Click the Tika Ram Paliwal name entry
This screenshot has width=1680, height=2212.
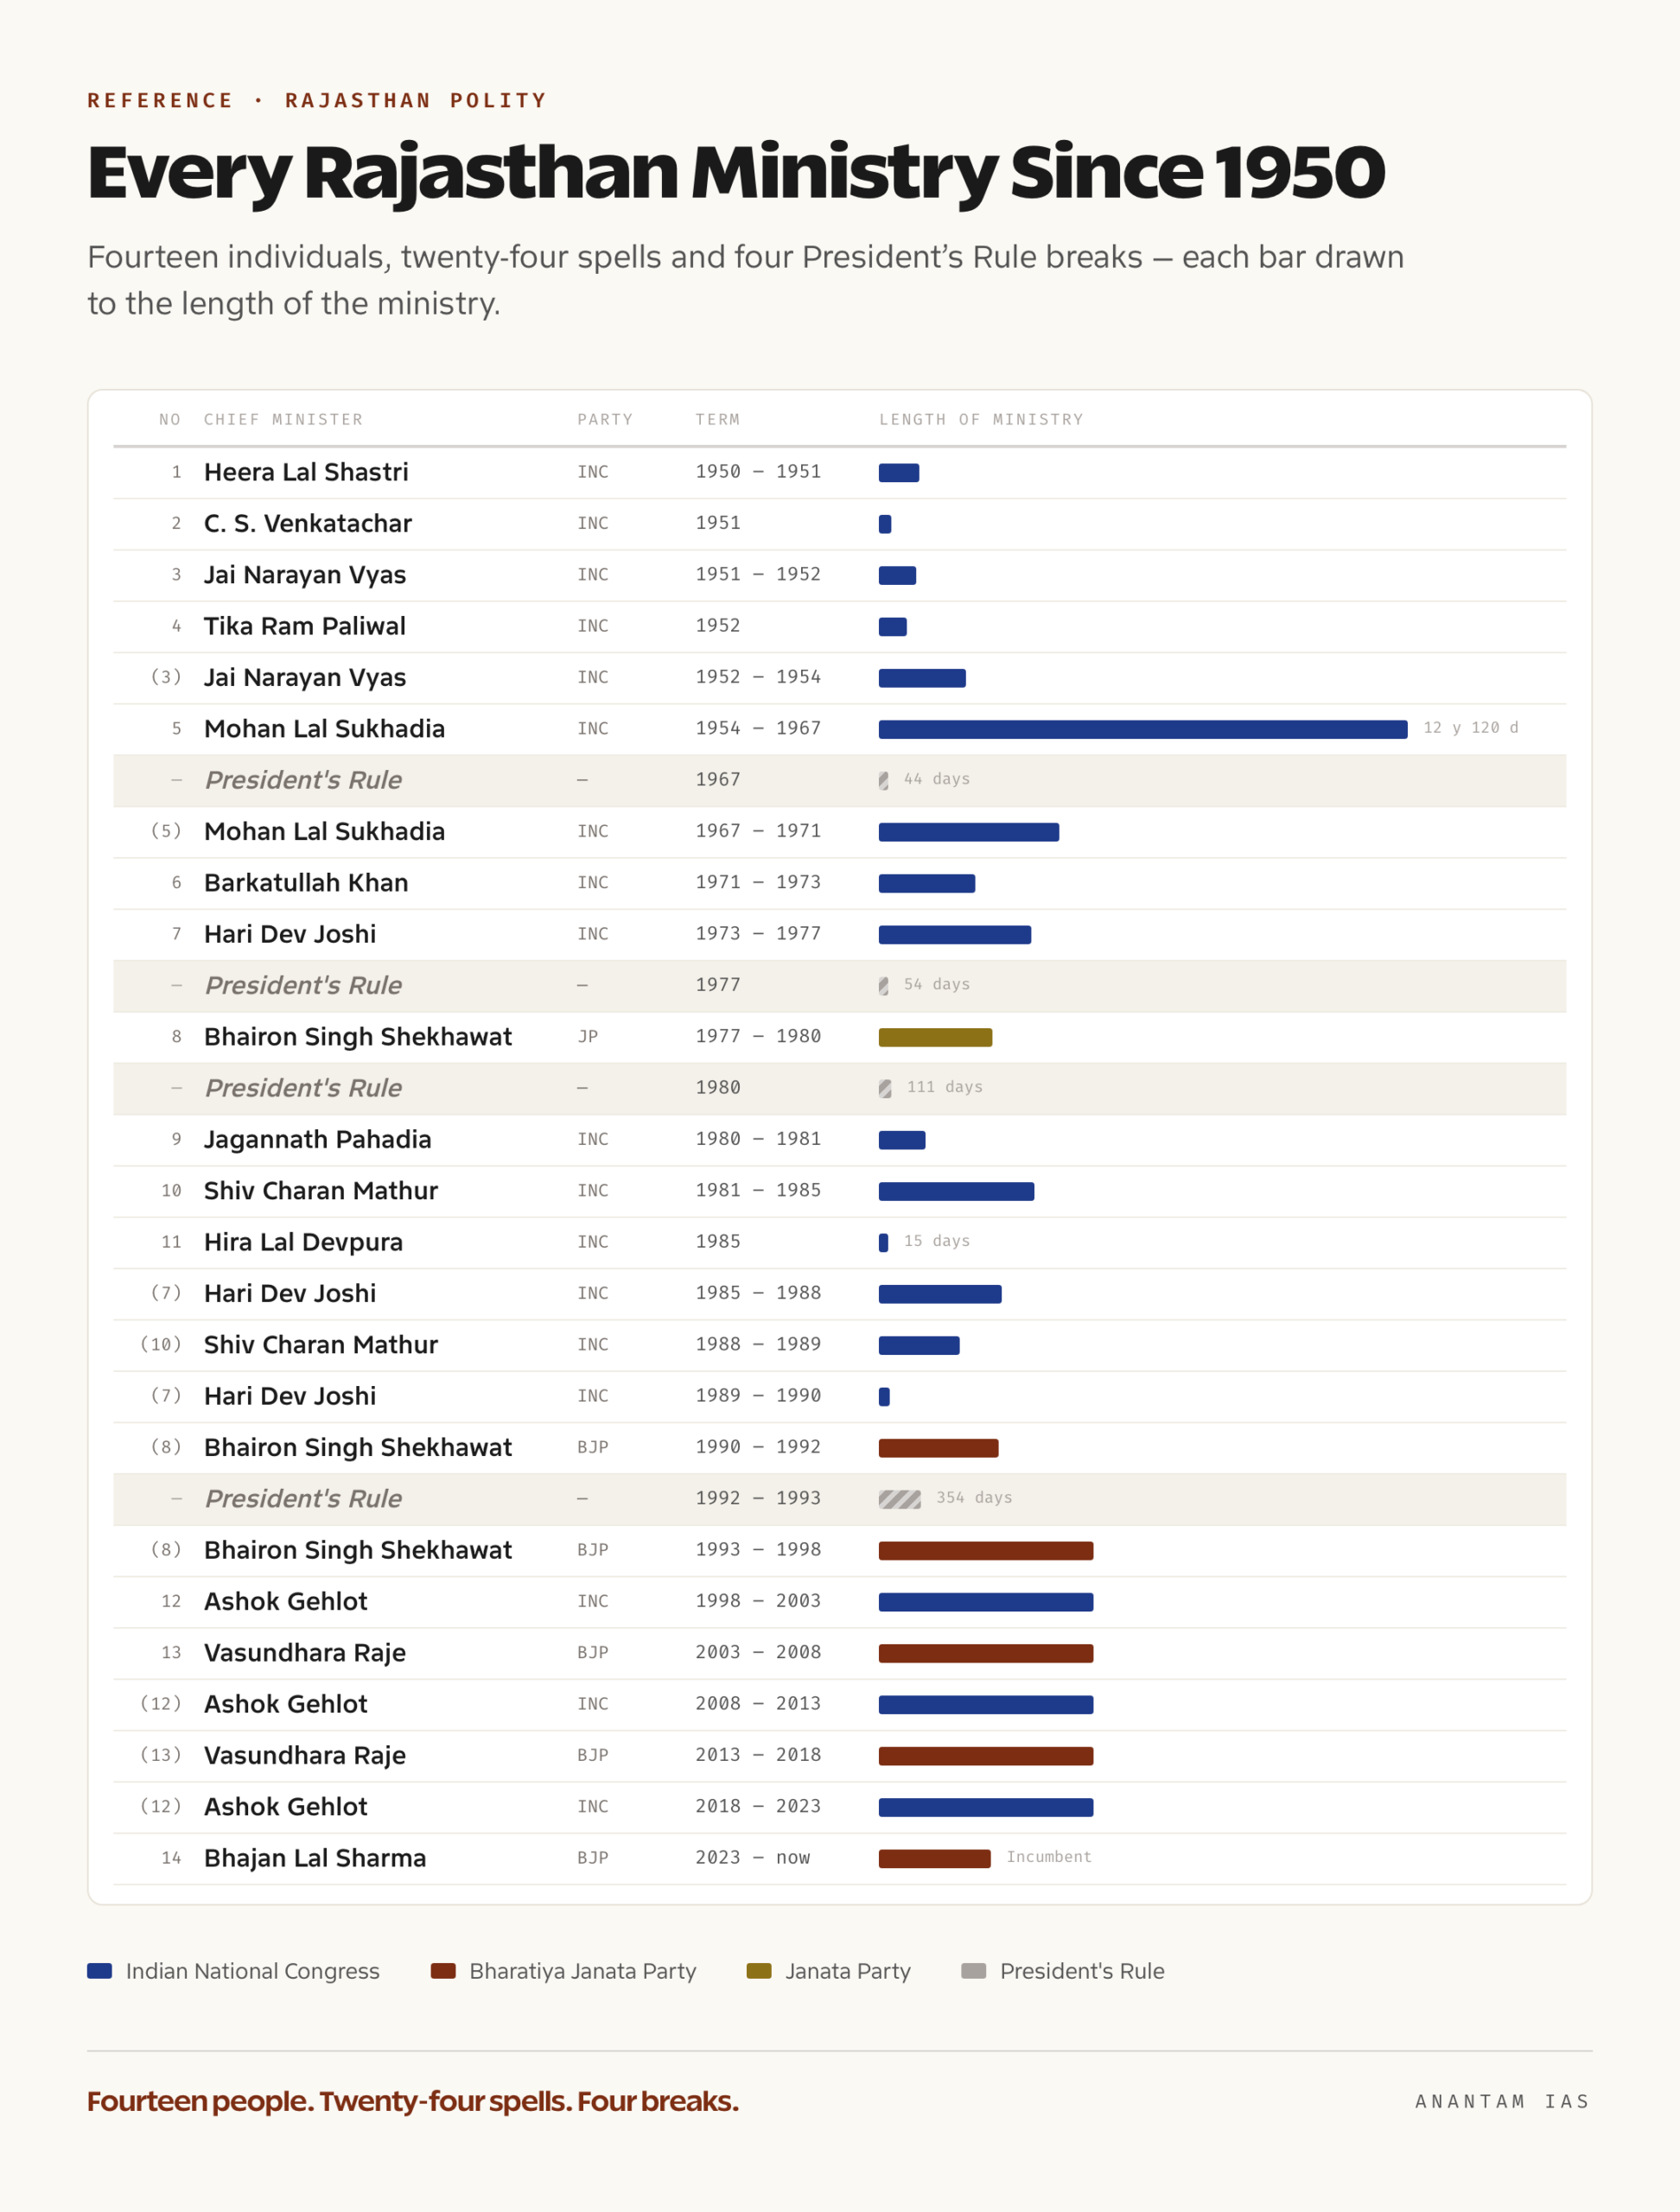pyautogui.click(x=305, y=626)
